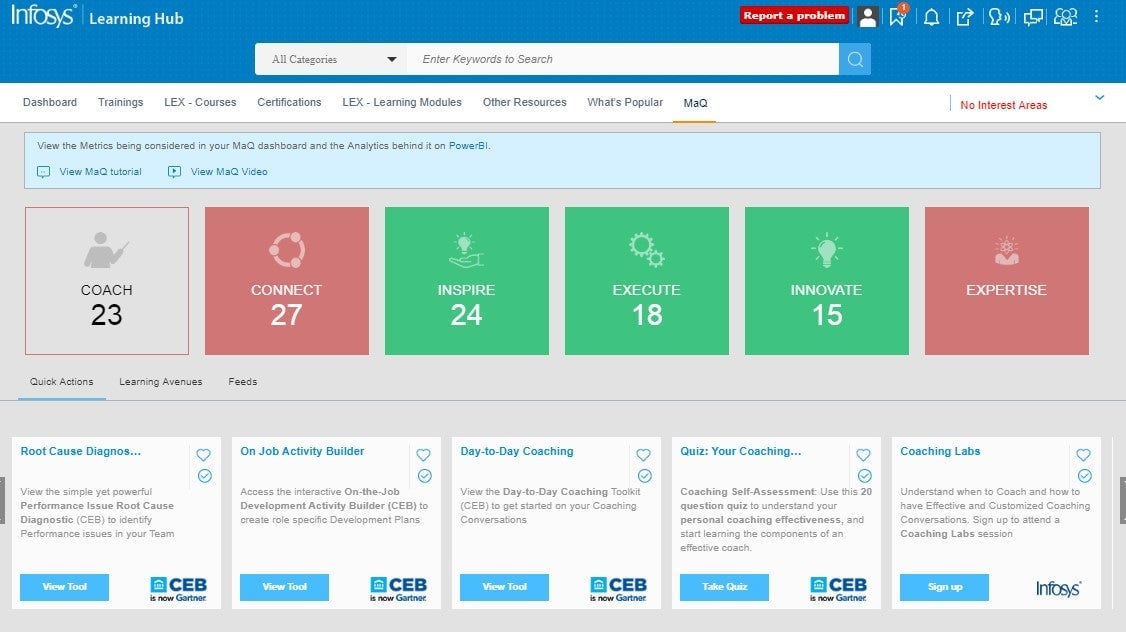Click the Take Quiz button

click(725, 587)
